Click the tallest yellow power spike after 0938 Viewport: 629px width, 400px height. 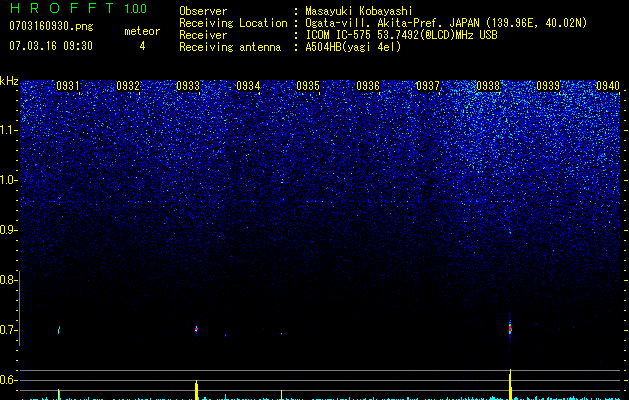coord(510,384)
